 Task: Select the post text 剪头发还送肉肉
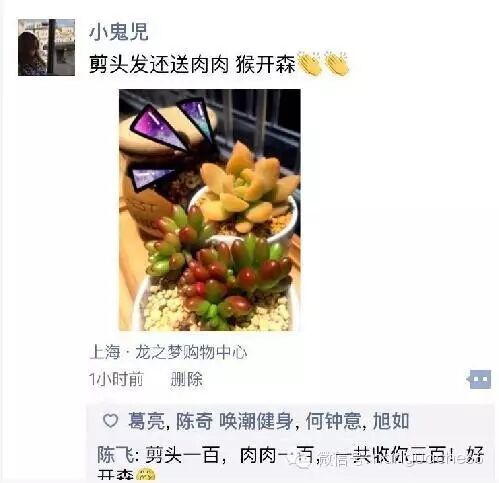tap(159, 64)
